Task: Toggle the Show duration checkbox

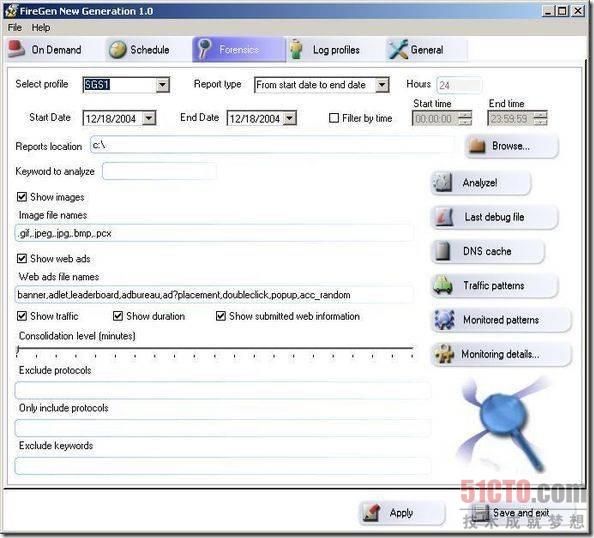Action: (118, 316)
